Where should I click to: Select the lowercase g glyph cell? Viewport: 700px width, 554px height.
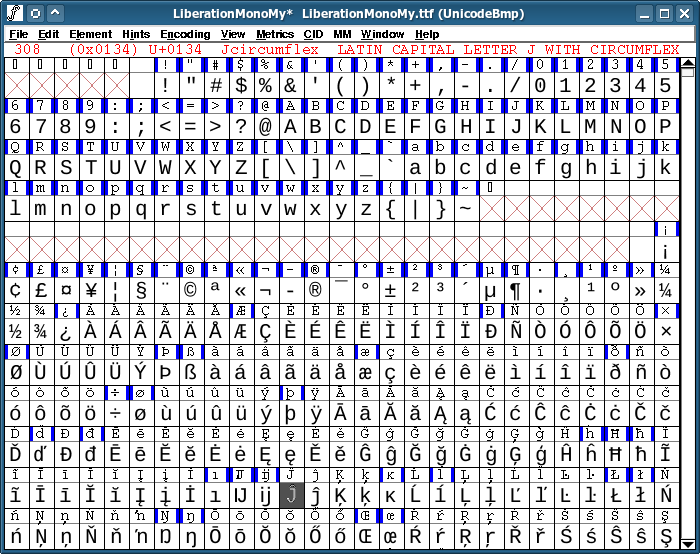(x=566, y=167)
